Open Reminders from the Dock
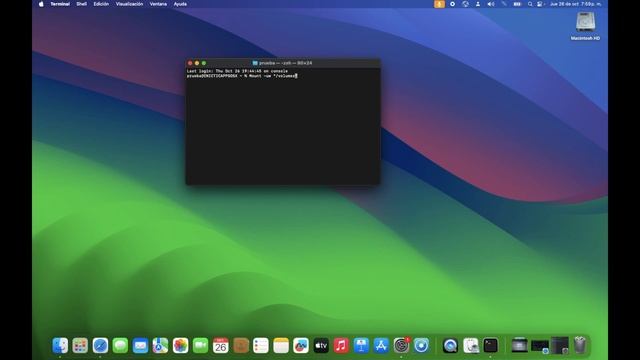The image size is (640, 360). (x=261, y=346)
